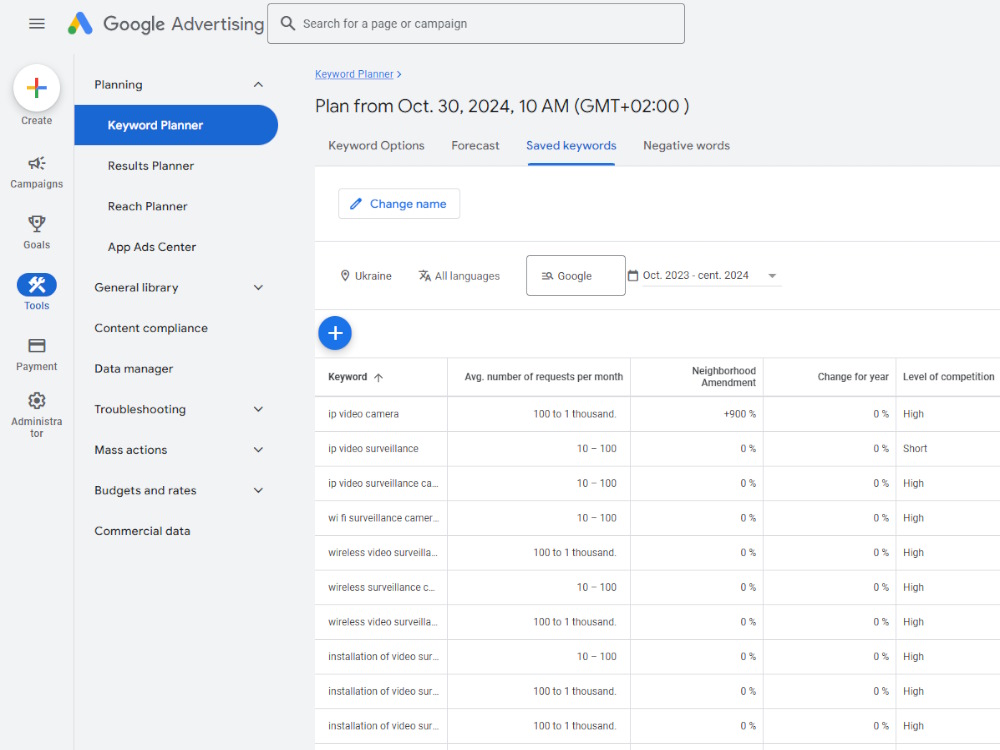Switch to Negative words tab
The height and width of the screenshot is (750, 1000).
[686, 145]
